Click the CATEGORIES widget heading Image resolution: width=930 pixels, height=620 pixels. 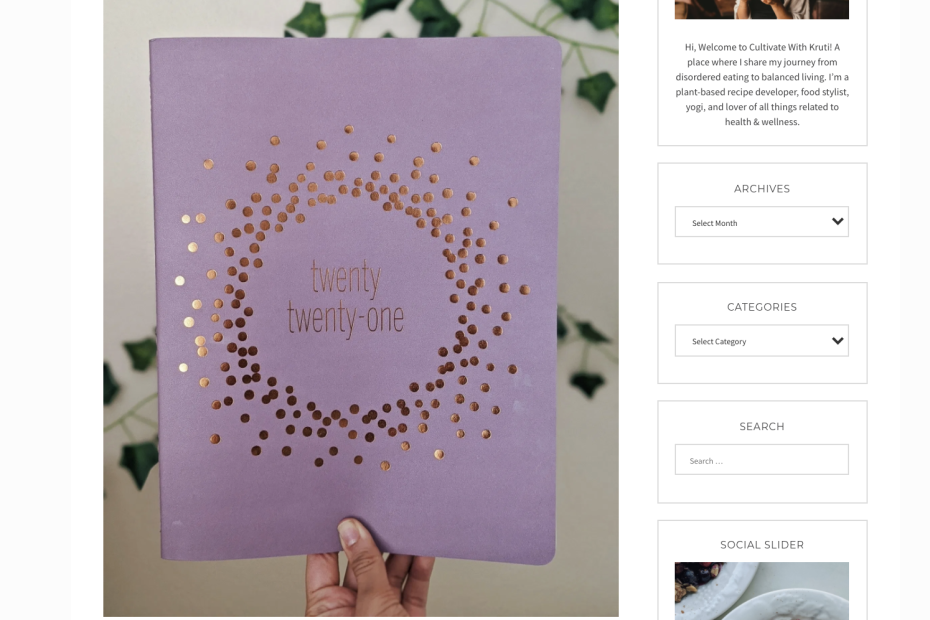click(762, 307)
